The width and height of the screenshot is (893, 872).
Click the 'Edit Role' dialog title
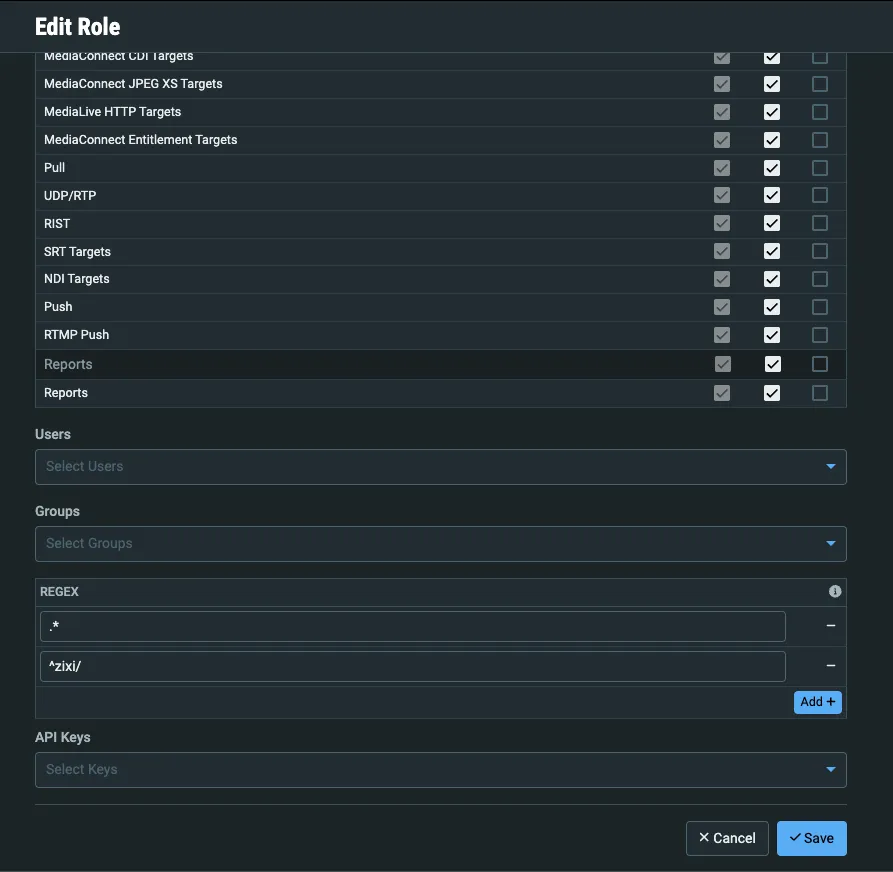click(x=77, y=27)
